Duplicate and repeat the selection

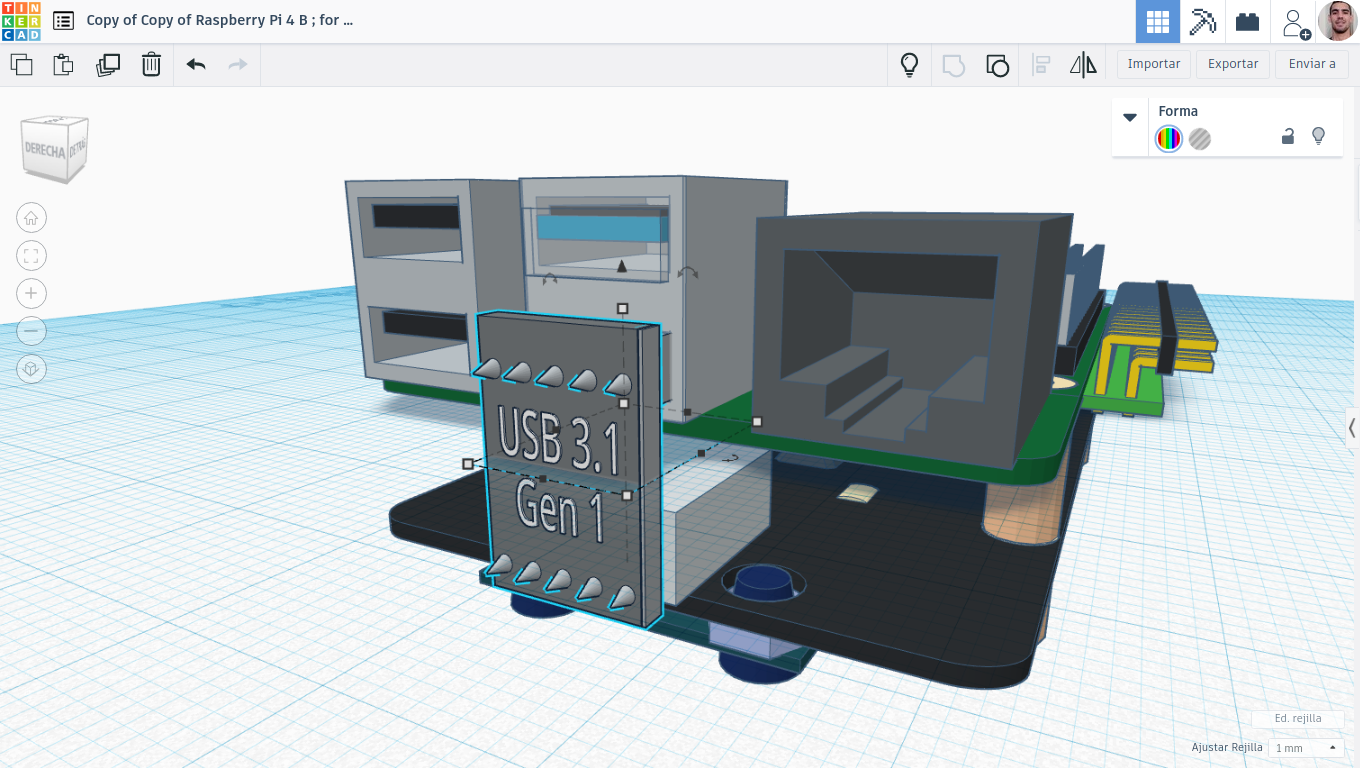pos(108,65)
